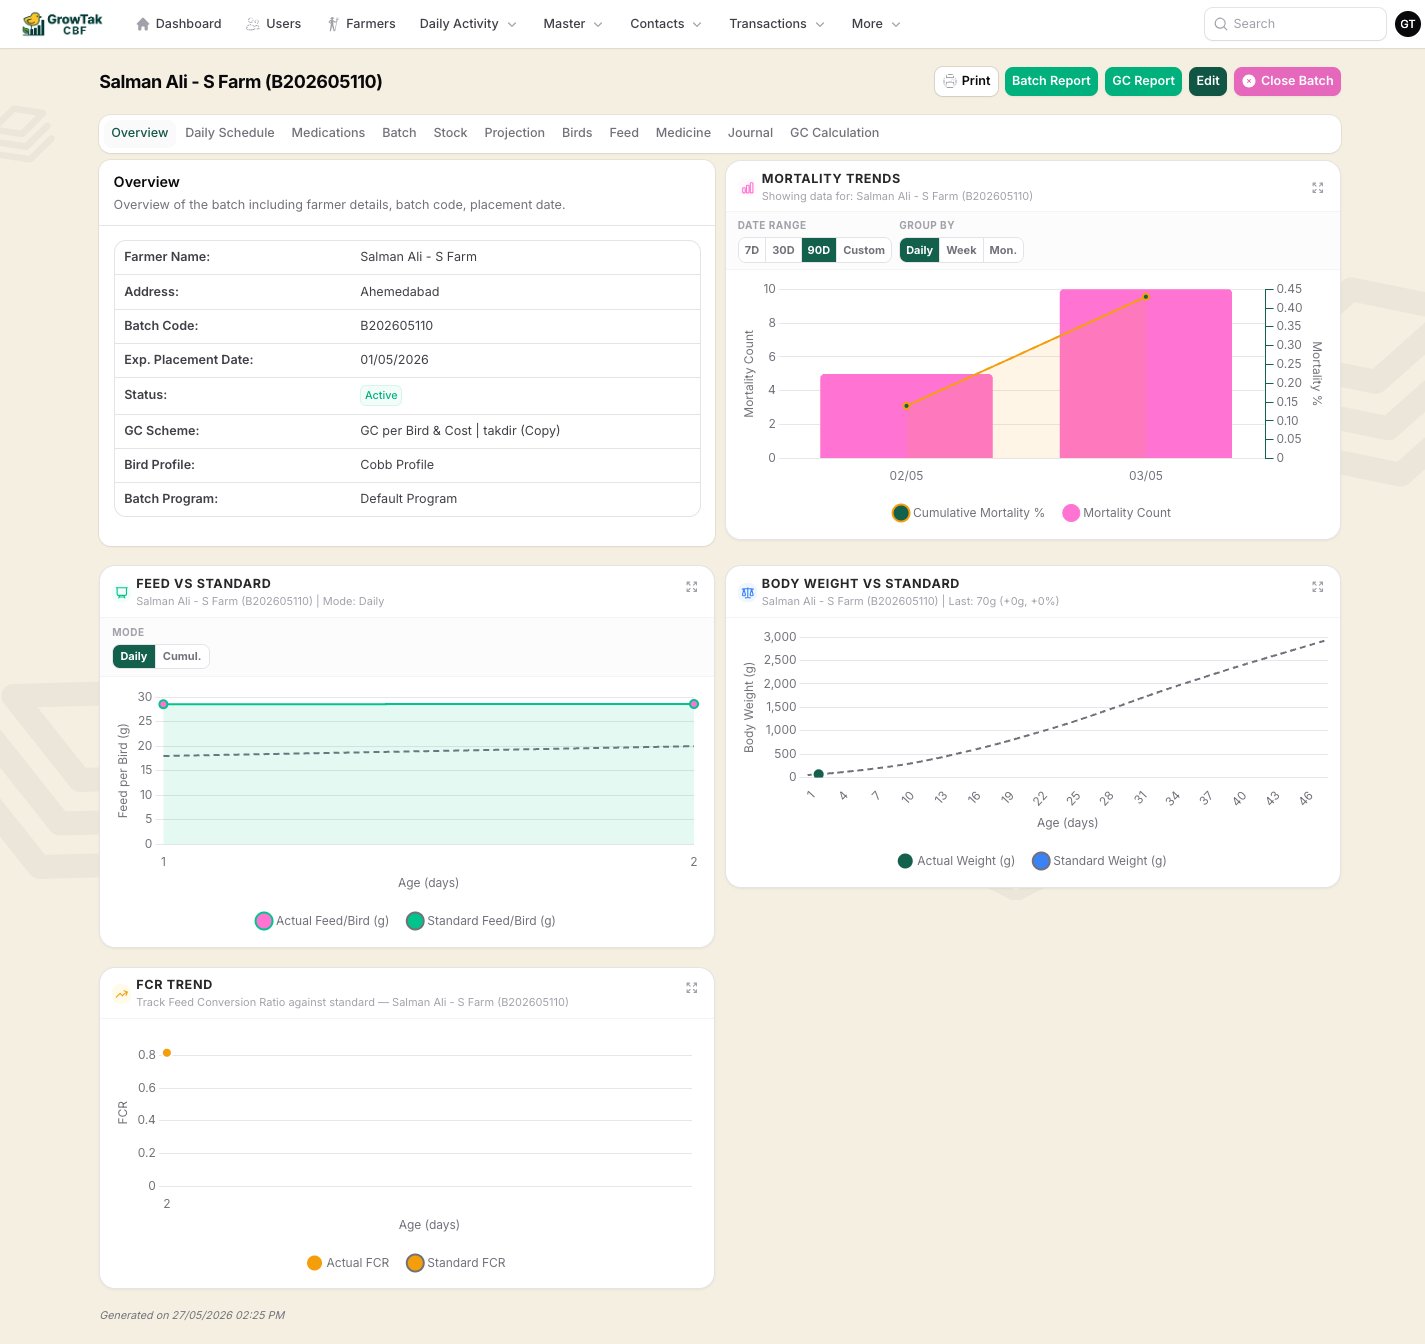1425x1344 pixels.
Task: Click the Farmers person icon
Action: point(333,24)
